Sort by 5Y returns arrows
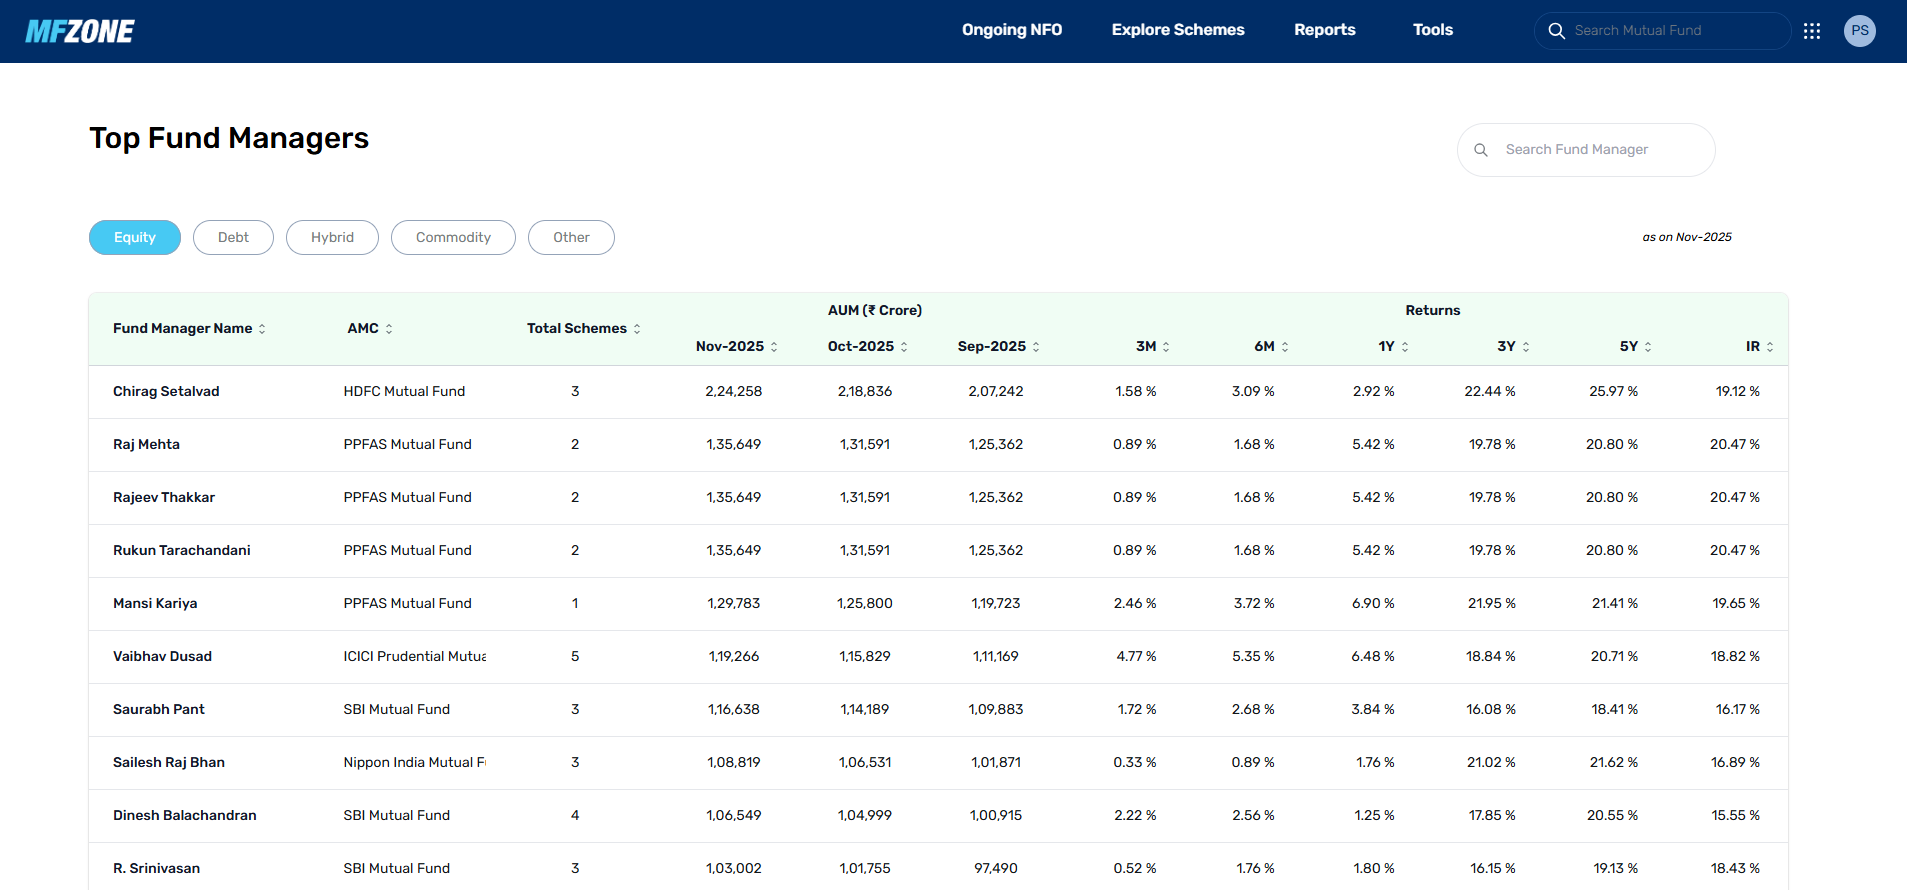This screenshot has height=890, width=1907. click(x=1648, y=347)
